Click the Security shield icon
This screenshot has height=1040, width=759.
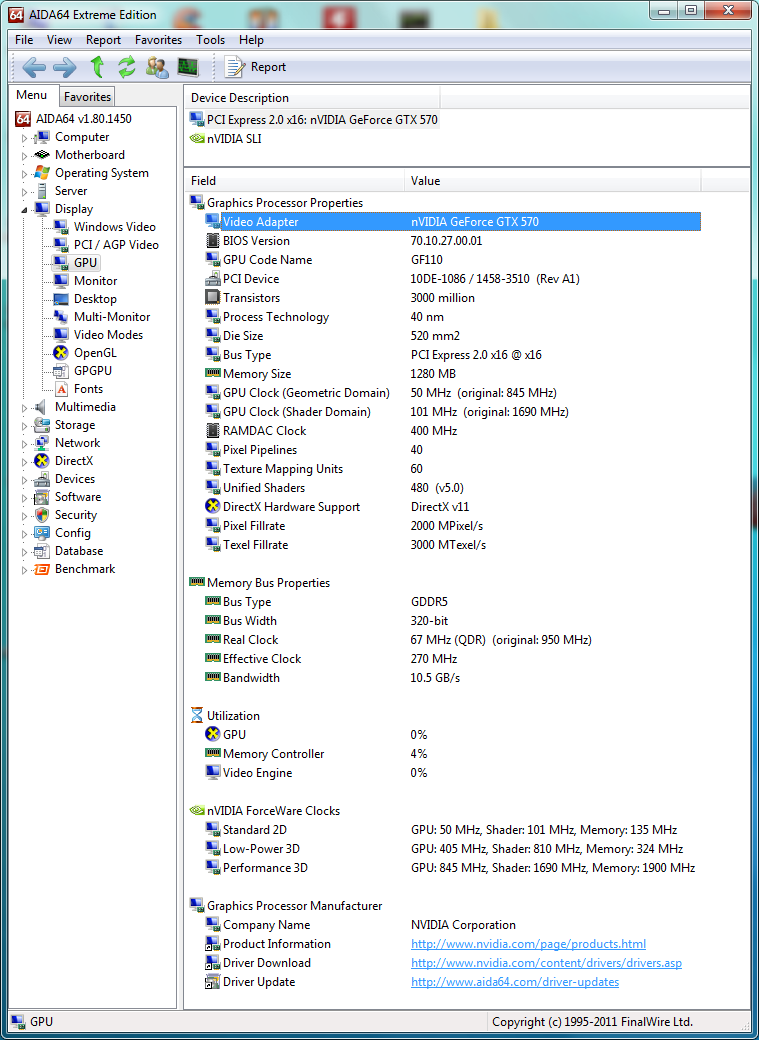(x=42, y=515)
